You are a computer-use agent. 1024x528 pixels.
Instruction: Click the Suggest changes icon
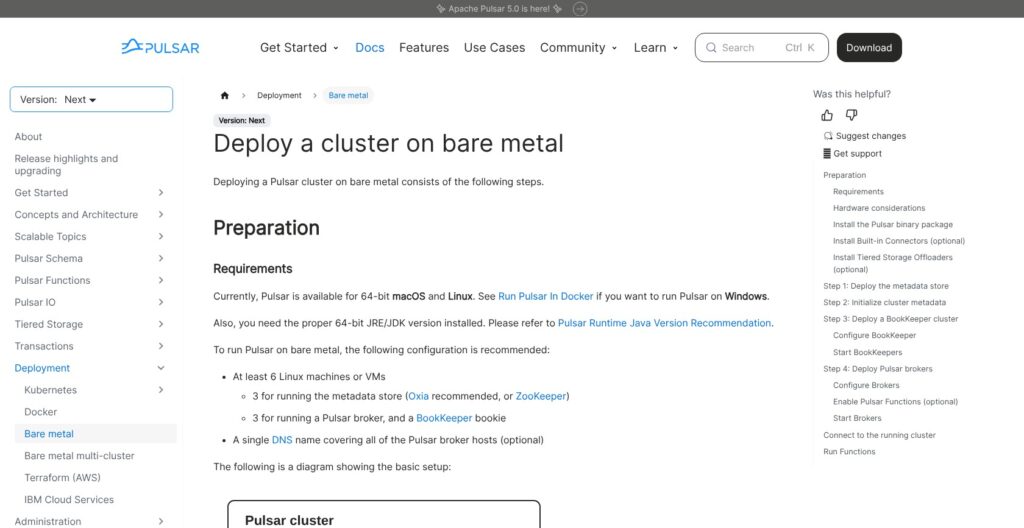[828, 136]
